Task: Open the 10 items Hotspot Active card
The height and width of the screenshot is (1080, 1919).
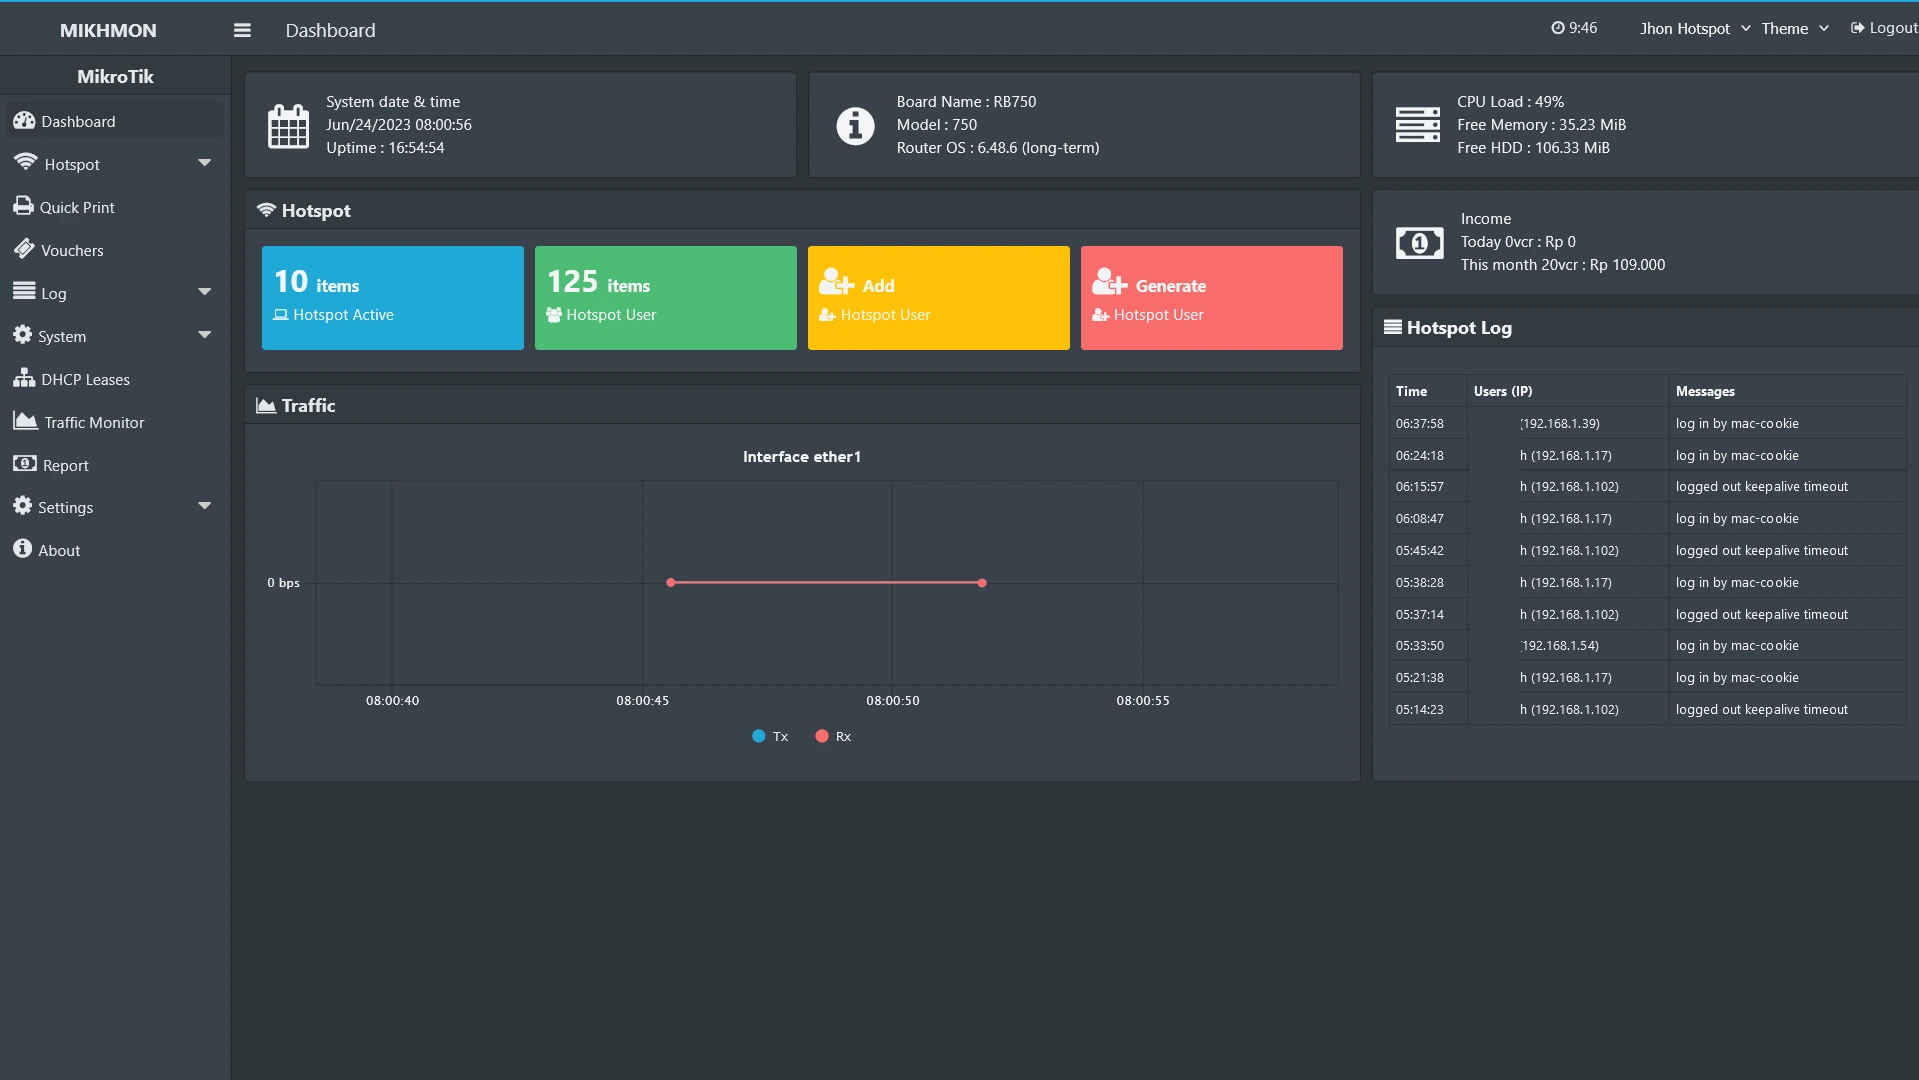Action: point(393,298)
